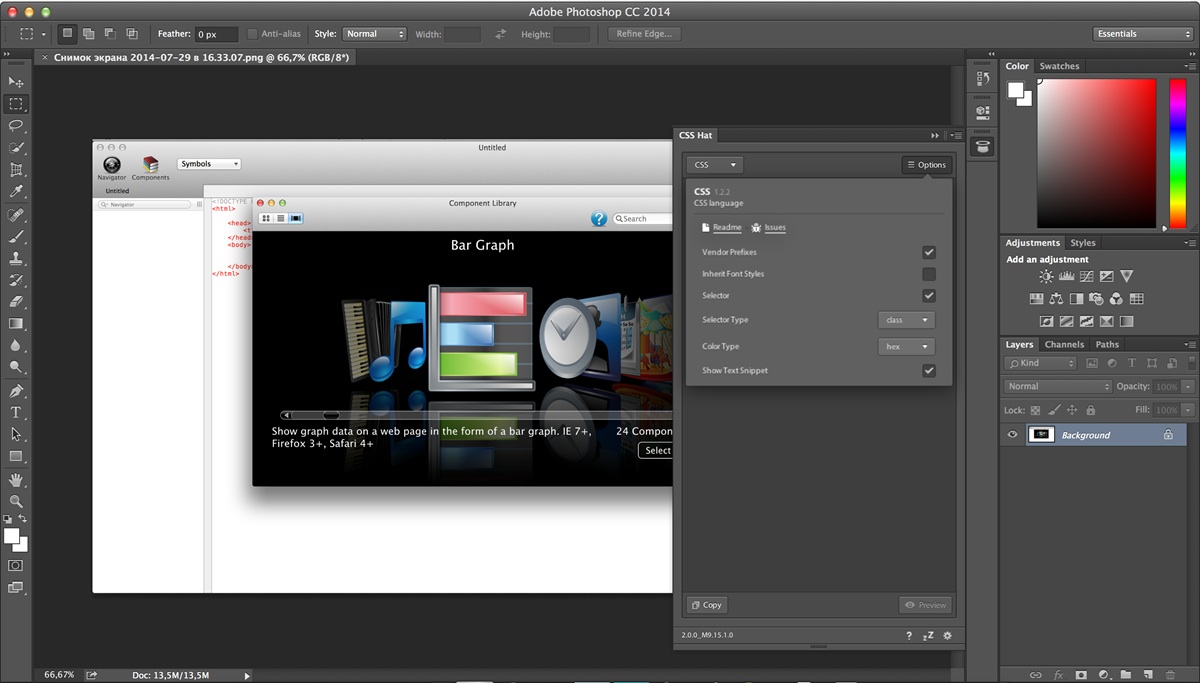Click the Create new layer icon
The width and height of the screenshot is (1200, 683).
pyautogui.click(x=1148, y=675)
